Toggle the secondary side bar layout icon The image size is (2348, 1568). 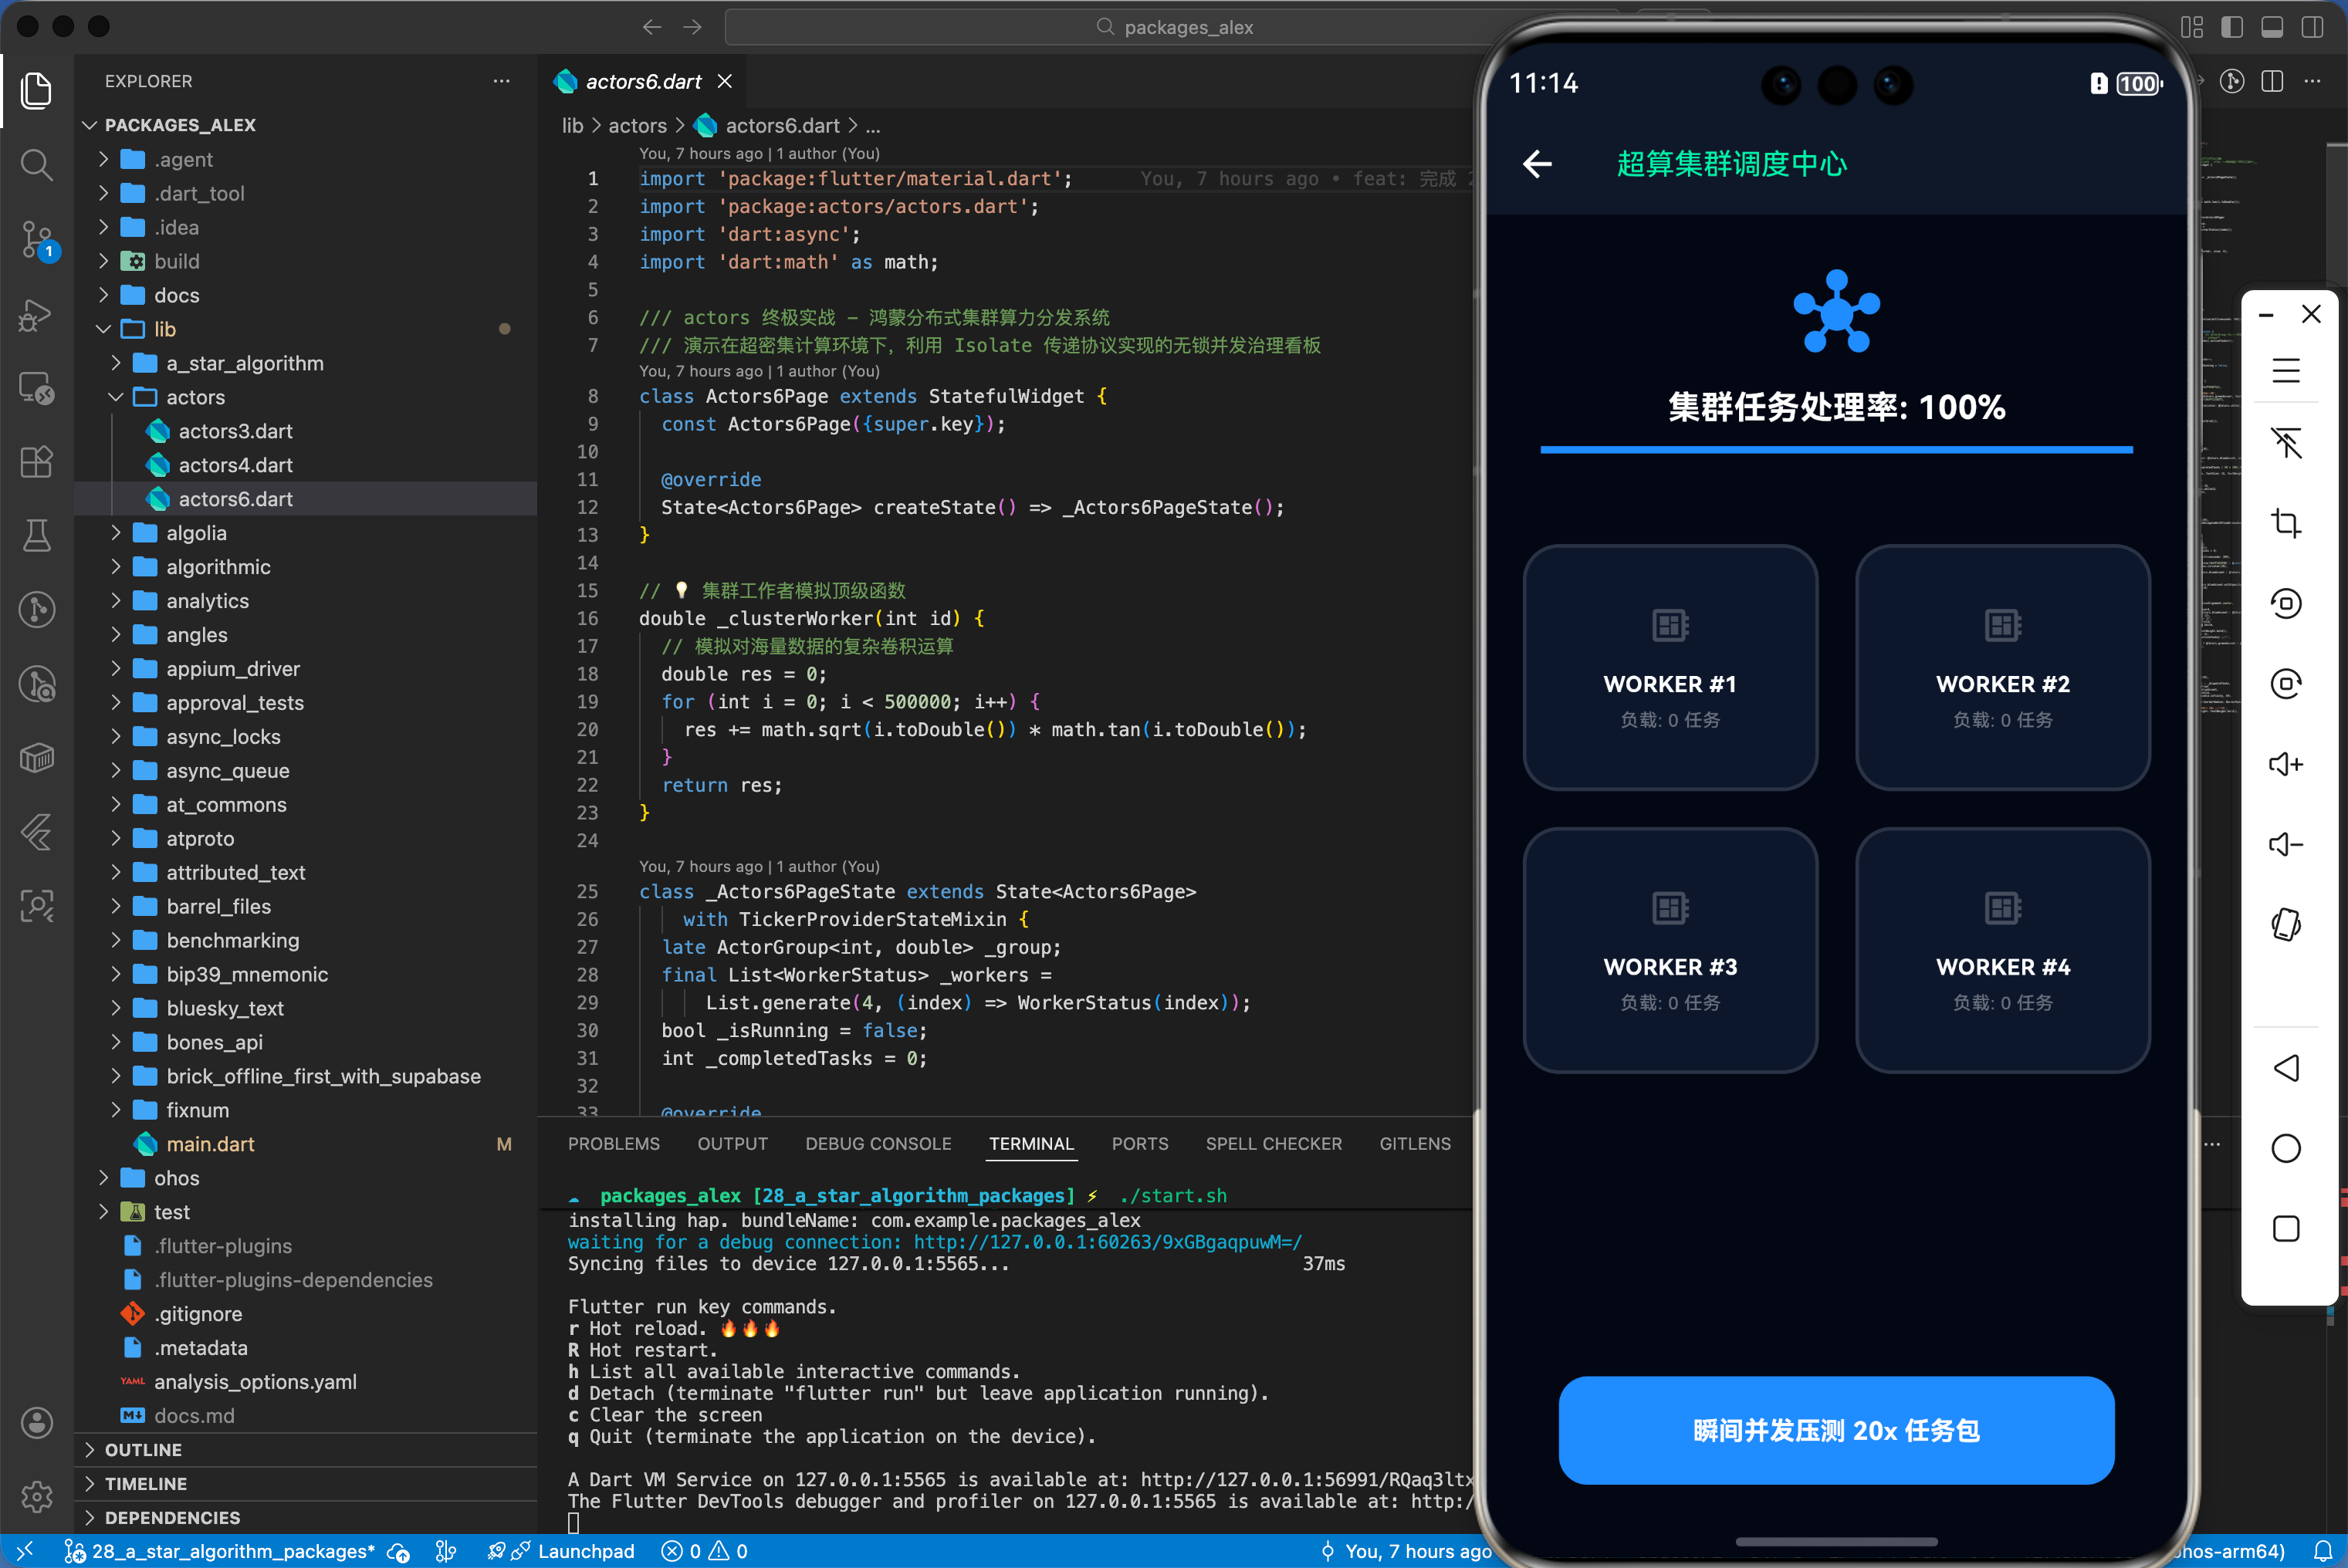2312,27
